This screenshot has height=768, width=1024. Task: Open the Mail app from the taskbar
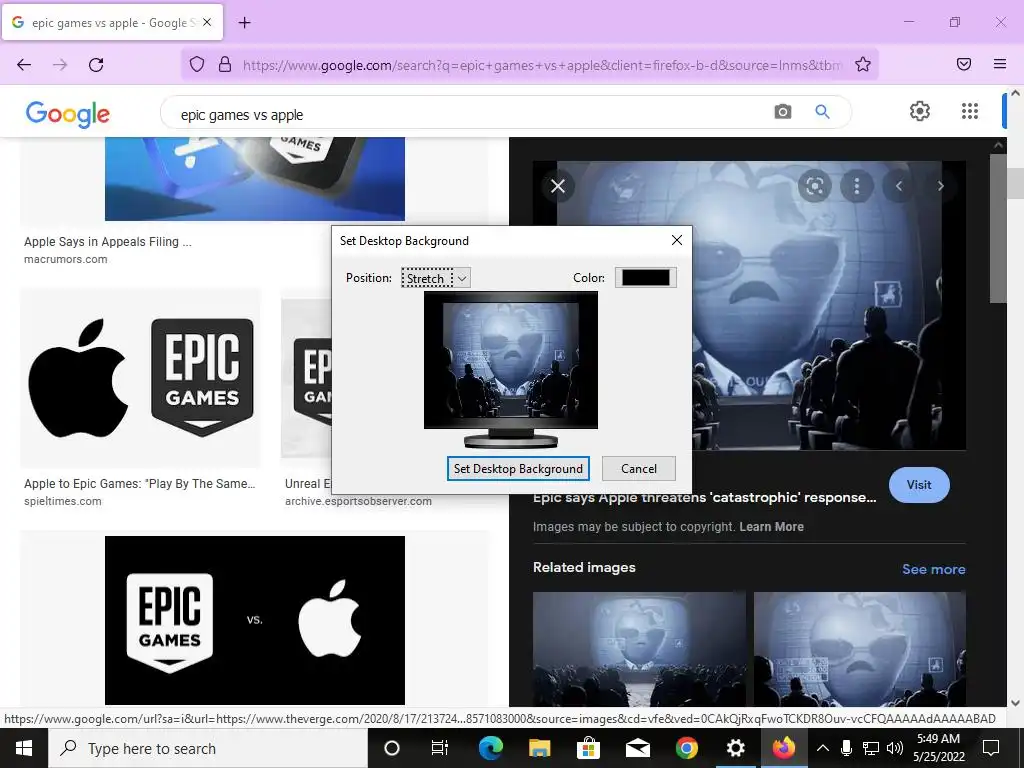(x=637, y=748)
